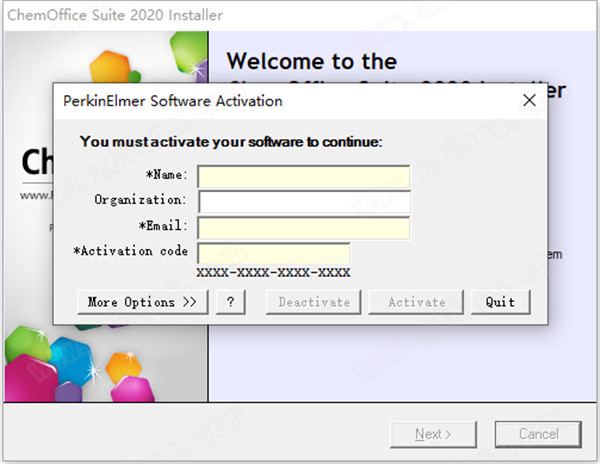Click the Organization: label
This screenshot has width=600, height=464.
140,200
